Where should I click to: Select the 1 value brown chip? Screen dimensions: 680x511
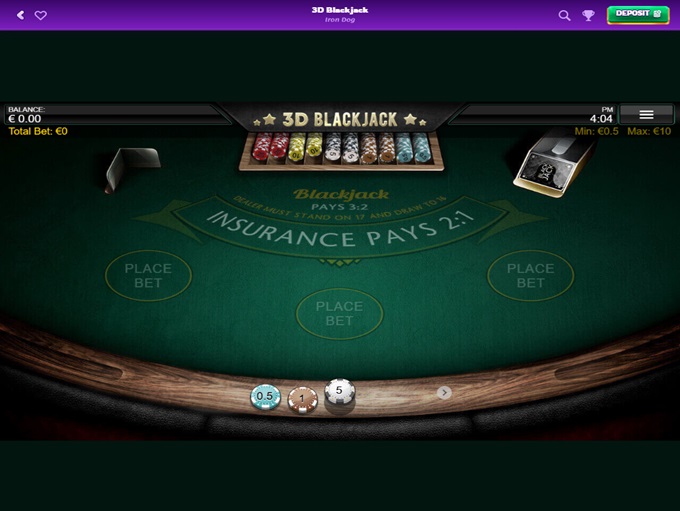[x=302, y=399]
